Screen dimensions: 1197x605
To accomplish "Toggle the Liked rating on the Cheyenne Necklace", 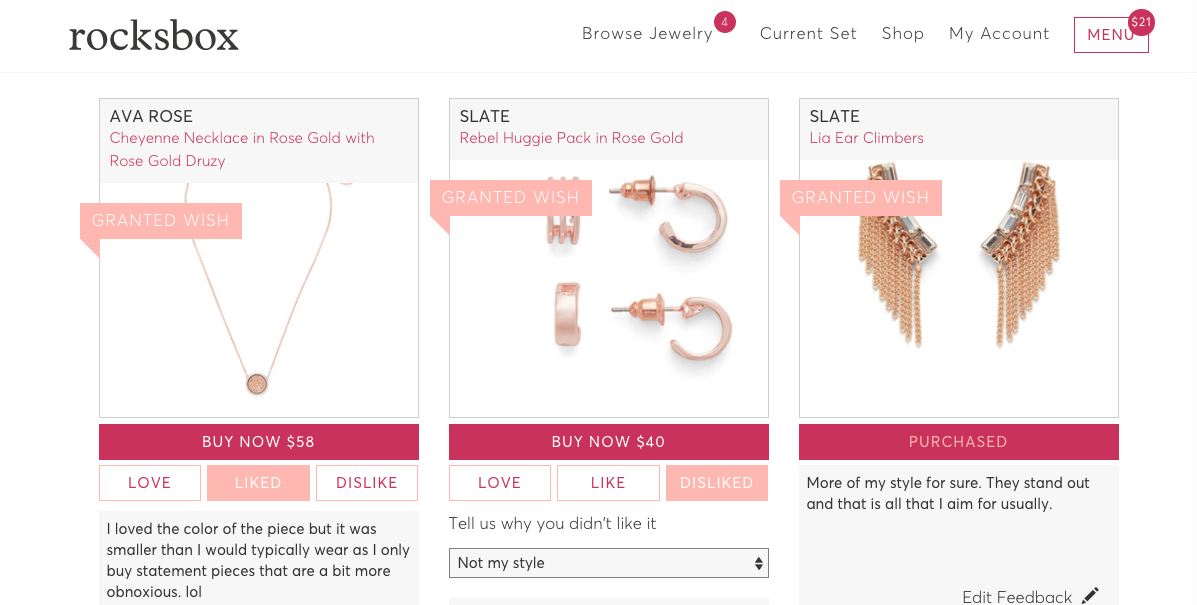I will pos(258,483).
